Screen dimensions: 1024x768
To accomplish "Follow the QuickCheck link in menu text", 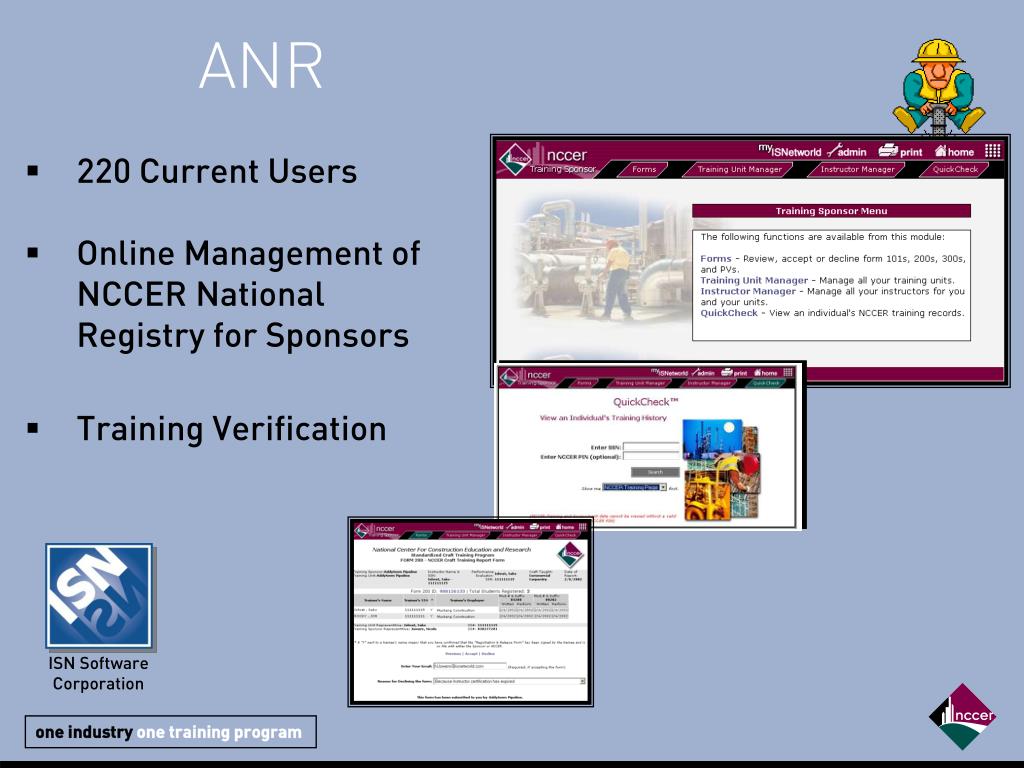I will tap(729, 313).
